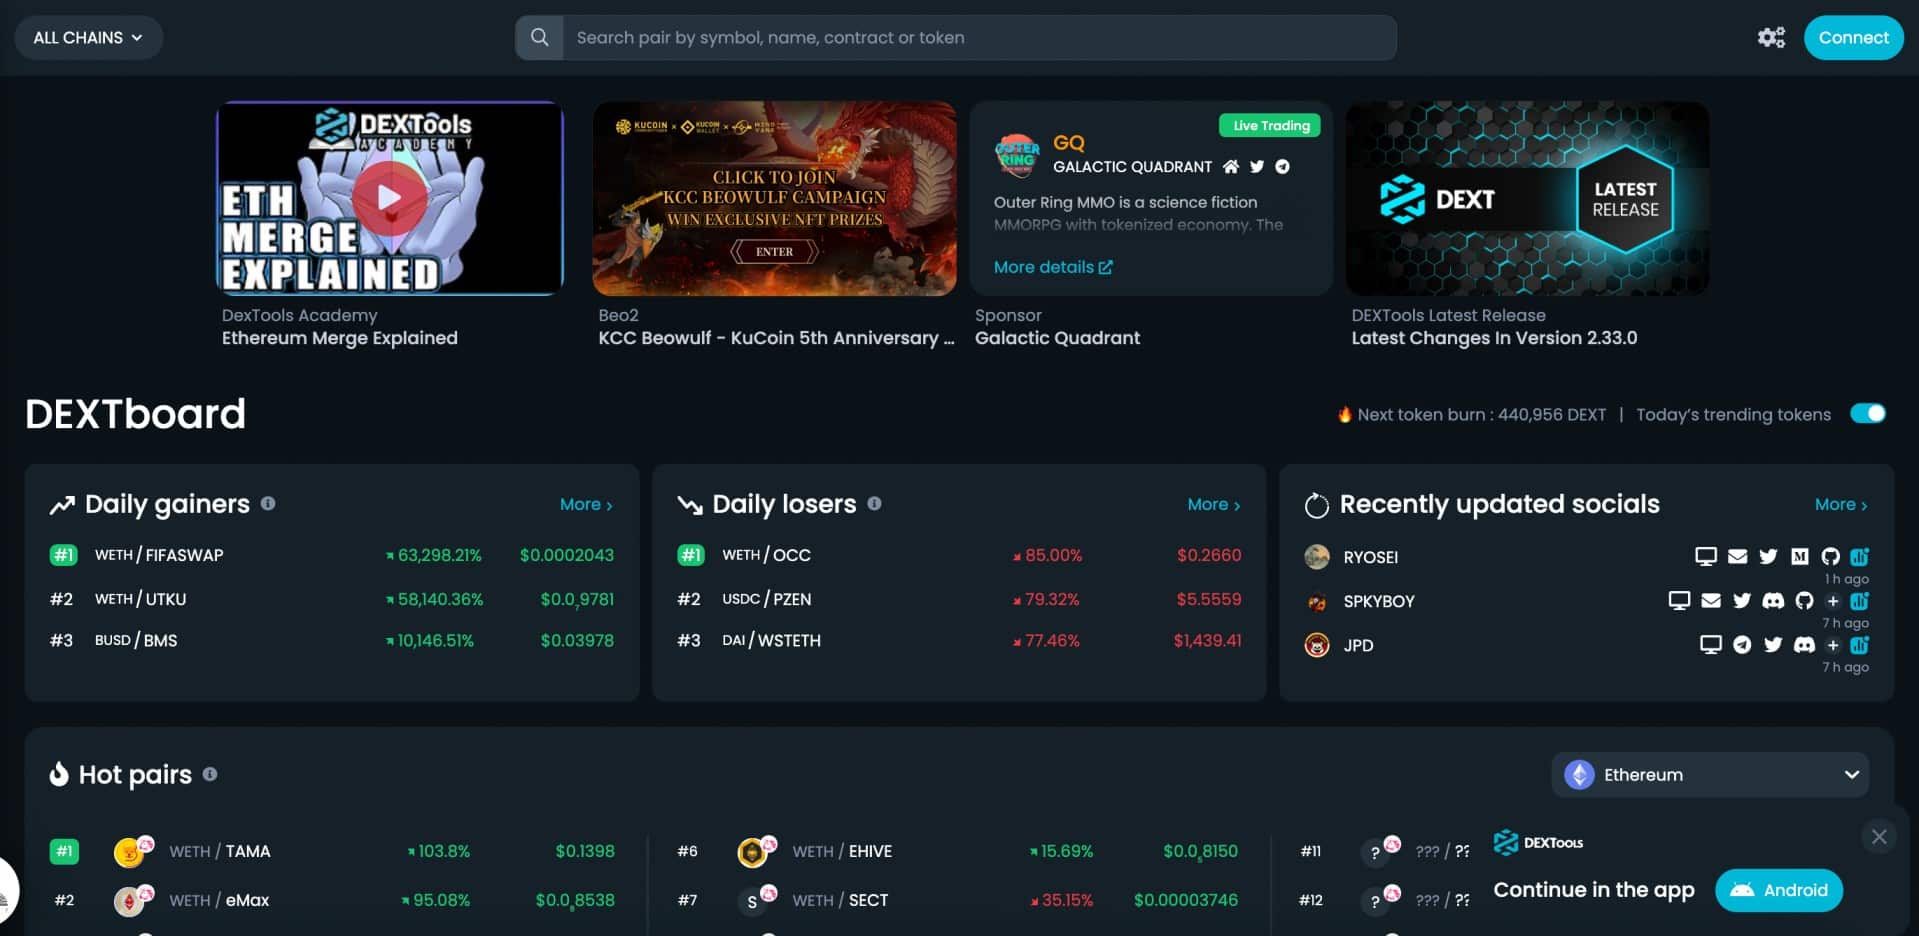Open WETH / UTKU gainer row
This screenshot has width=1919, height=936.
click(x=332, y=599)
